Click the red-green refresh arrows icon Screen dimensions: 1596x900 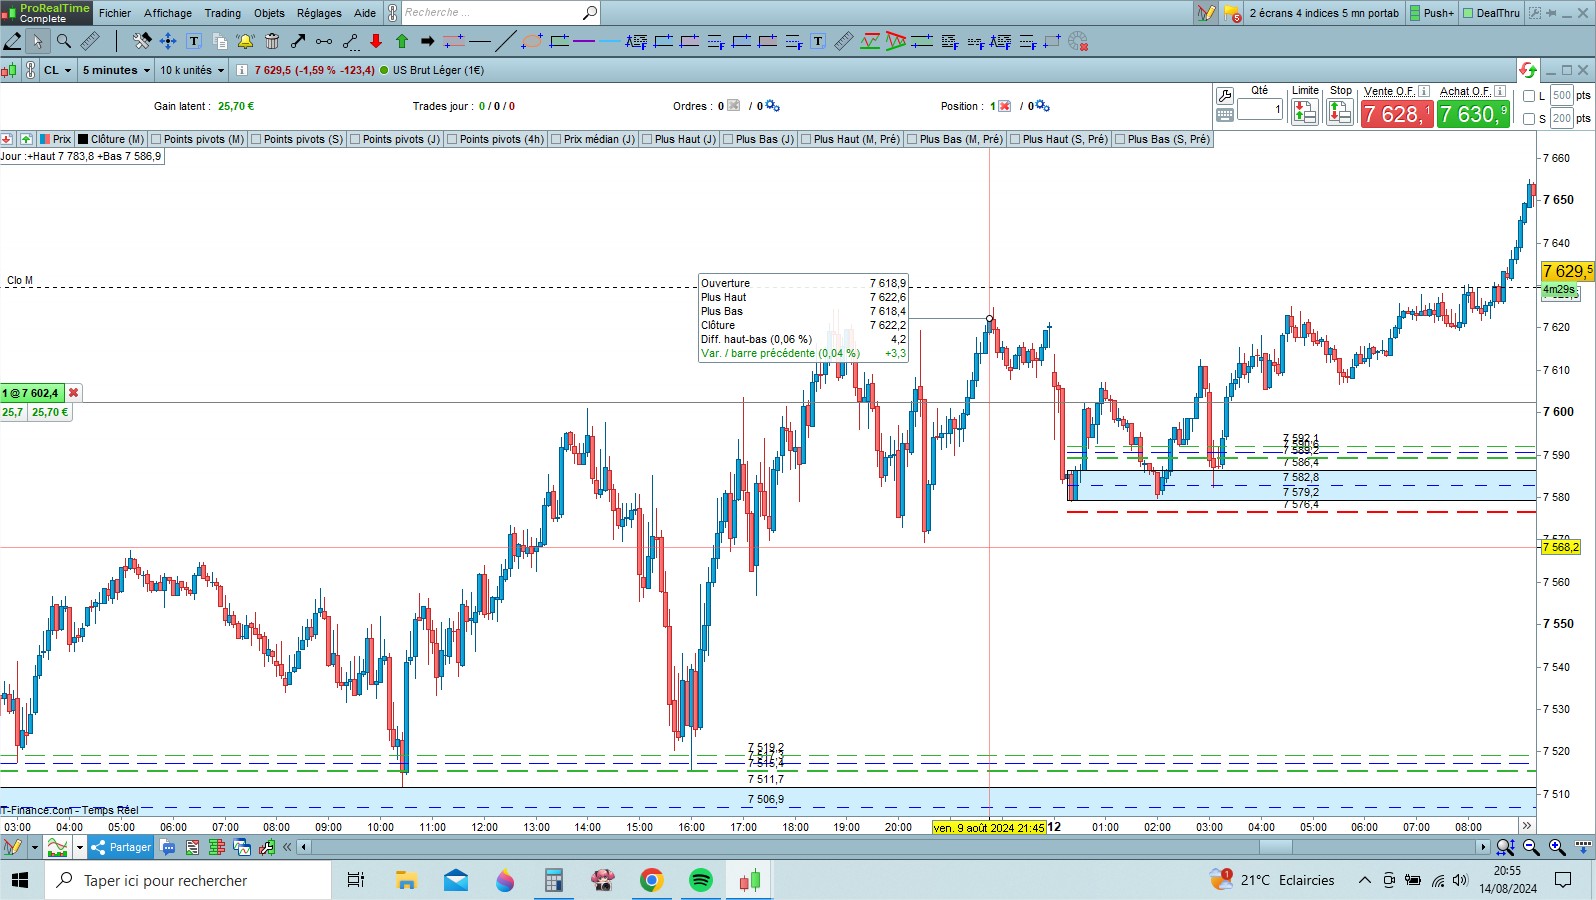tap(1527, 70)
